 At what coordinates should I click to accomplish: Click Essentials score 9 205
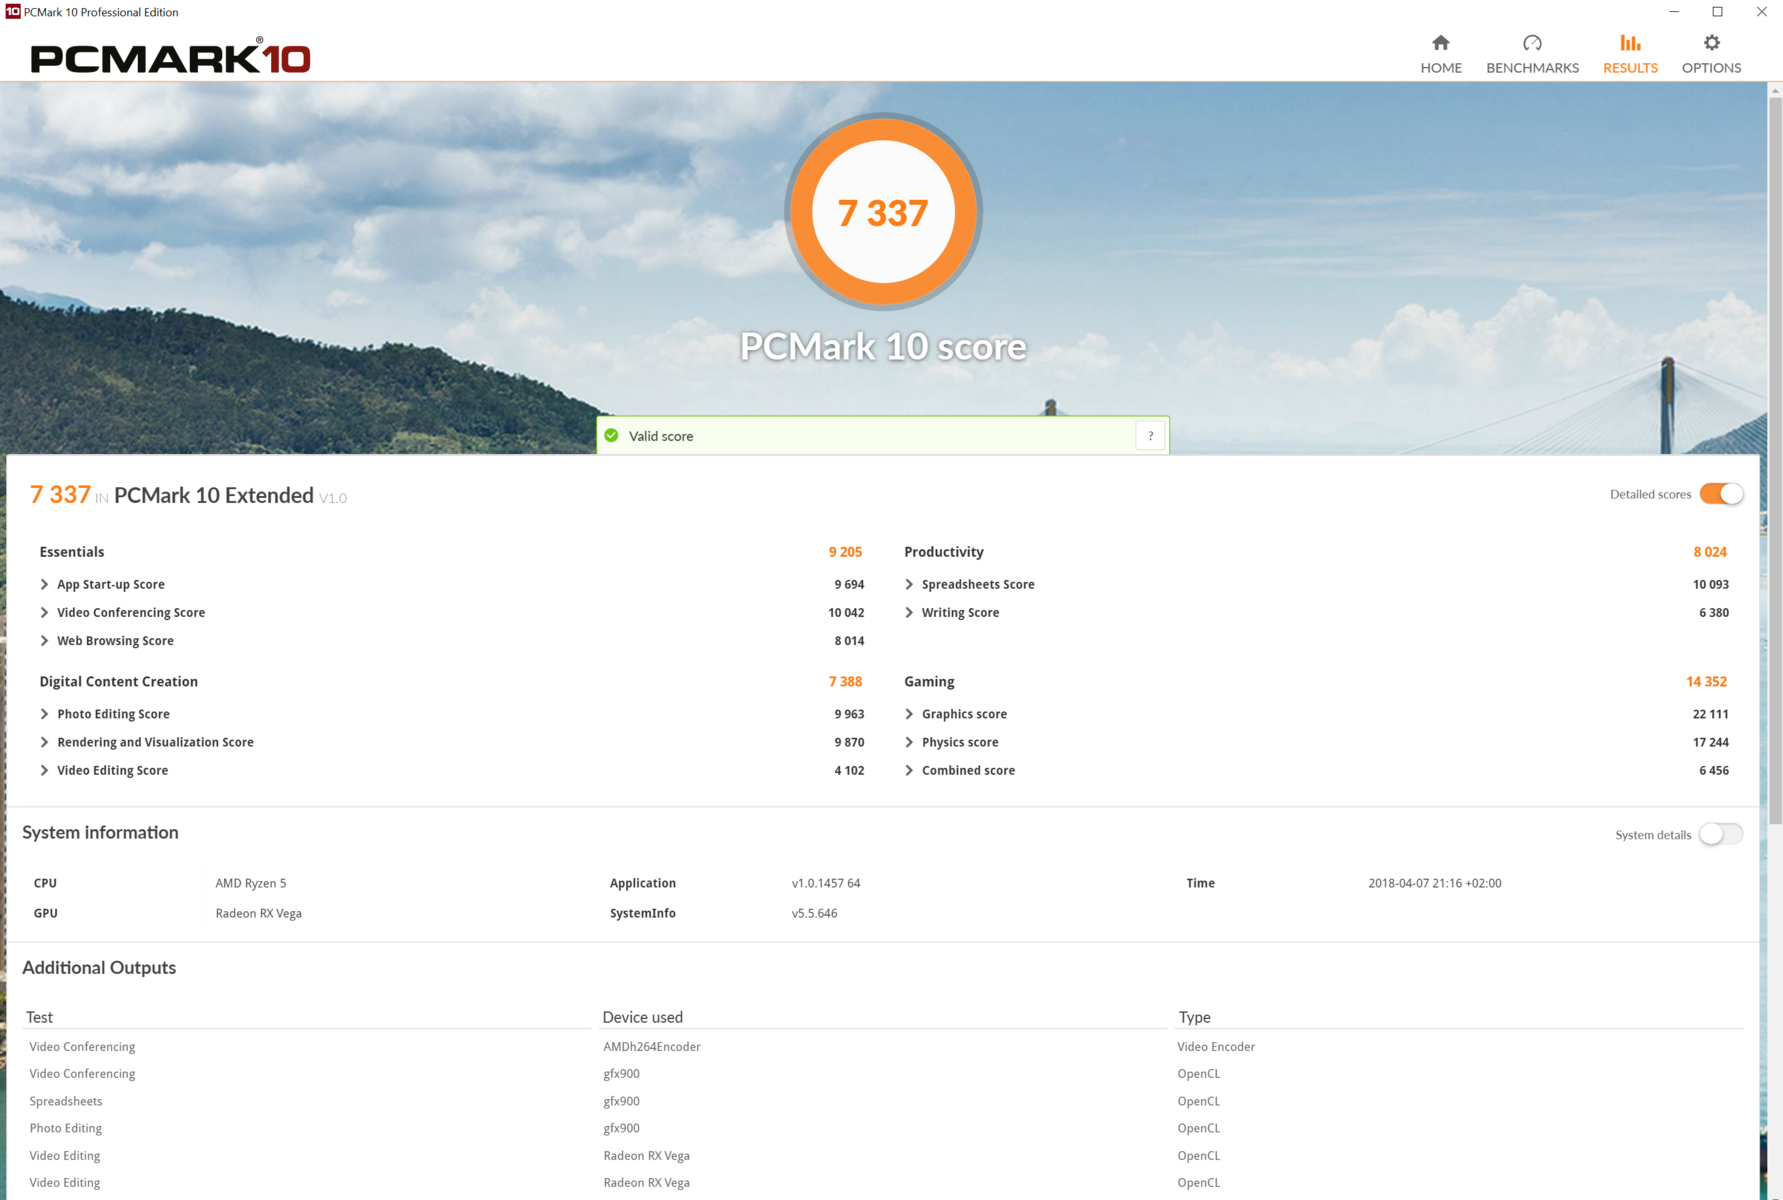pyautogui.click(x=845, y=552)
